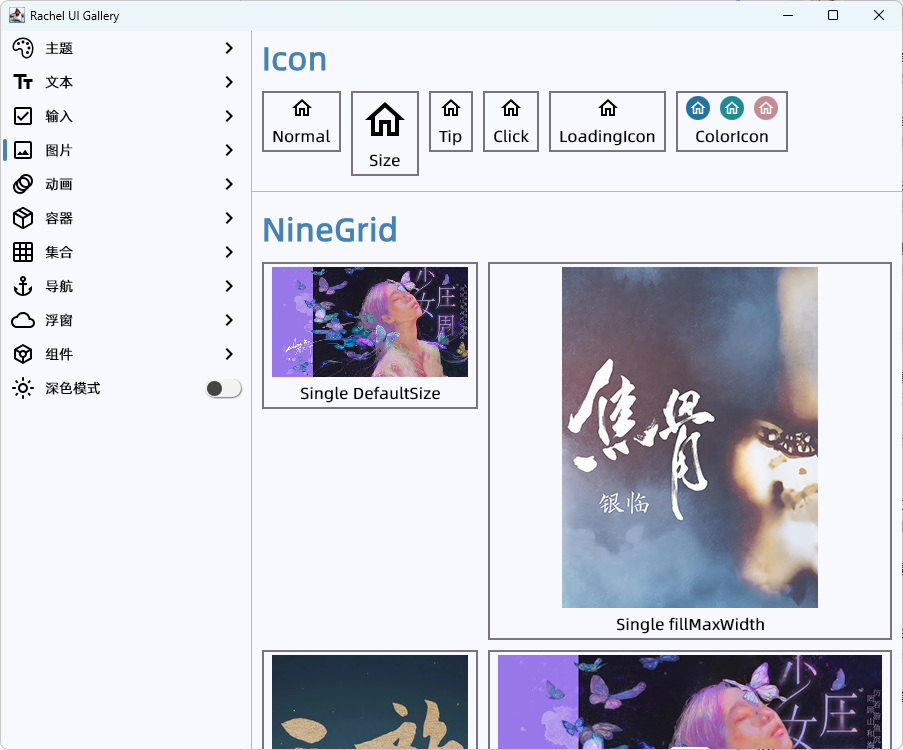
Task: Click the Rachel UI Gallery app icon
Action: 17,16
